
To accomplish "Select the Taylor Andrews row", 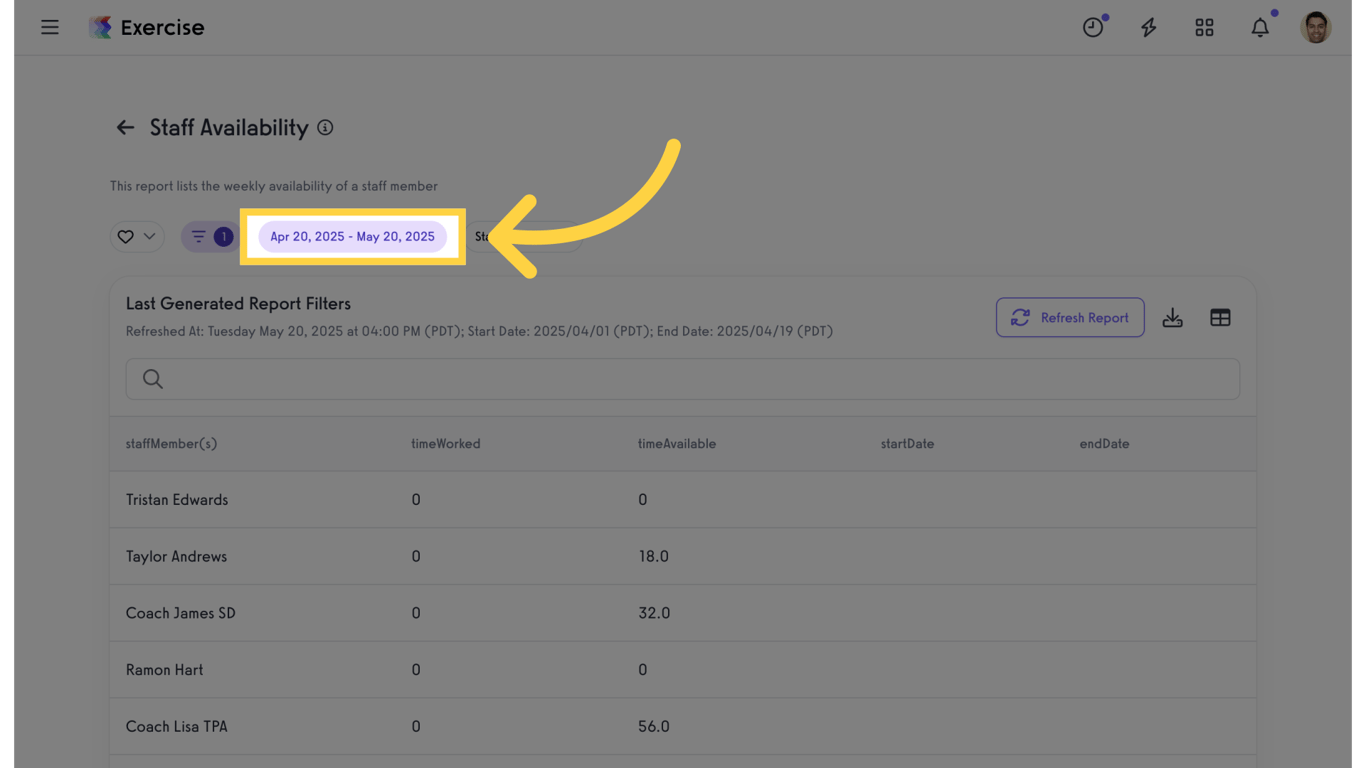I will (x=177, y=556).
